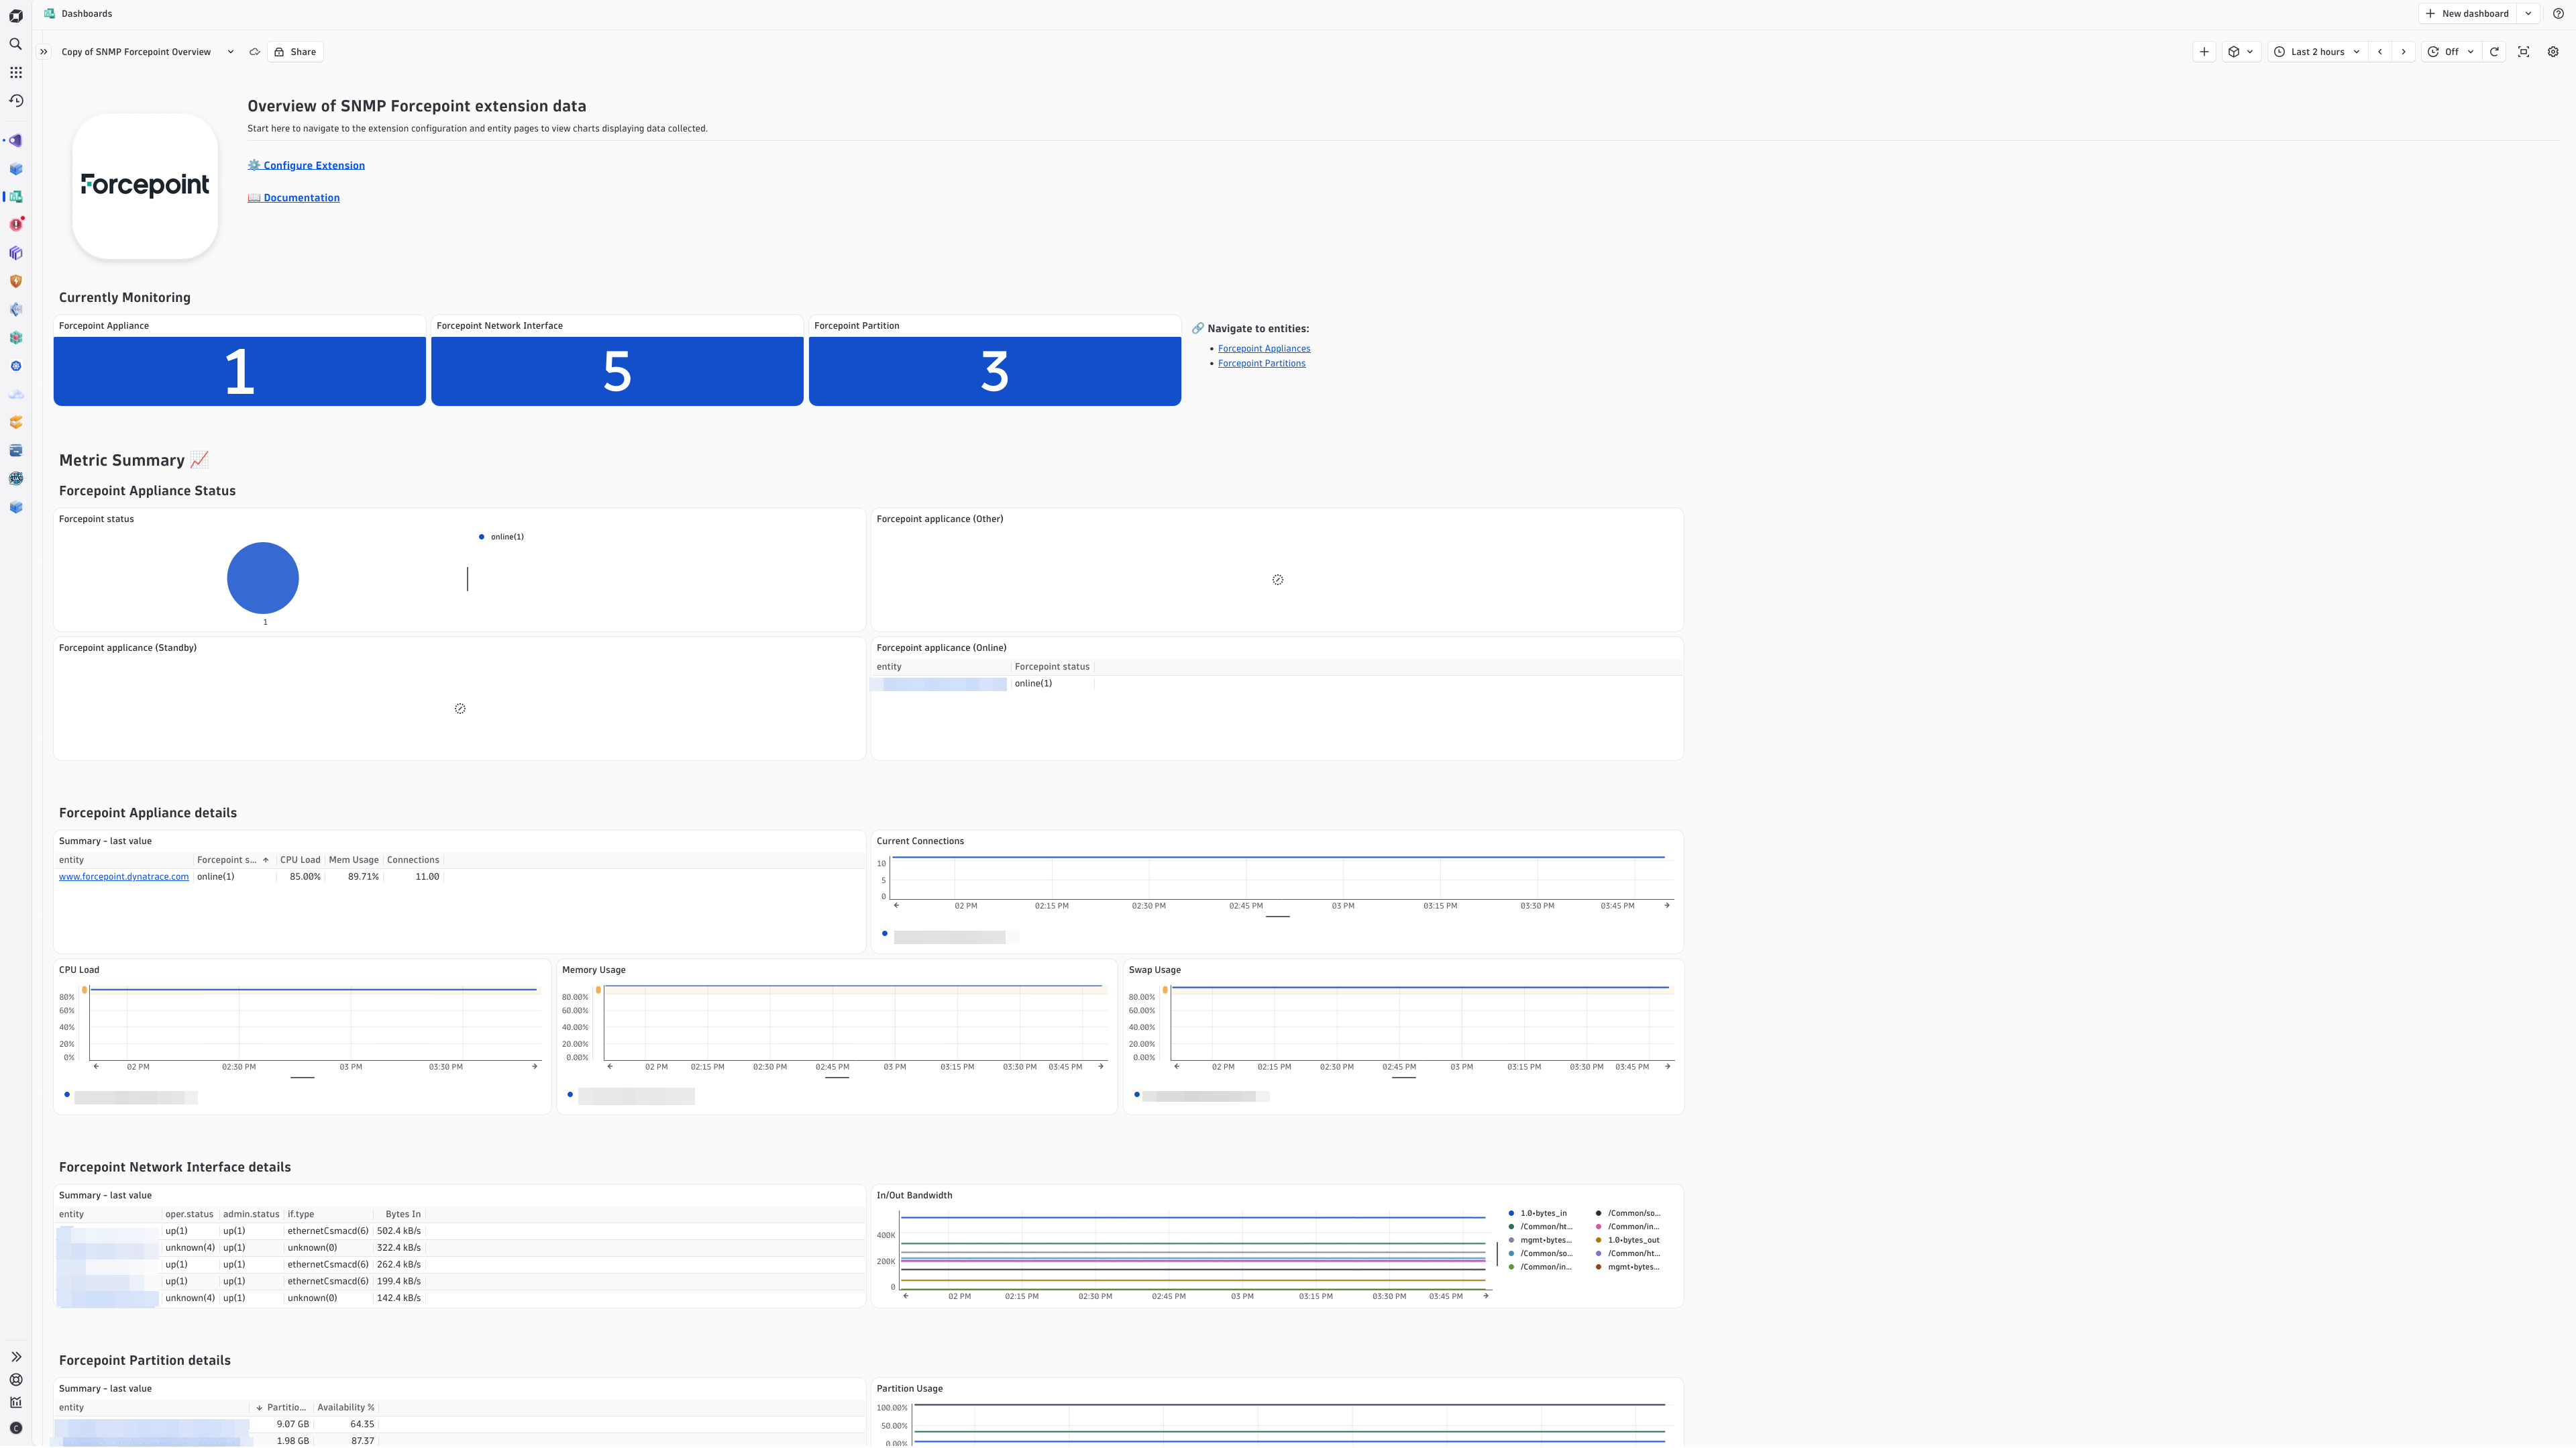Open the orange shield security app icon

[16, 281]
